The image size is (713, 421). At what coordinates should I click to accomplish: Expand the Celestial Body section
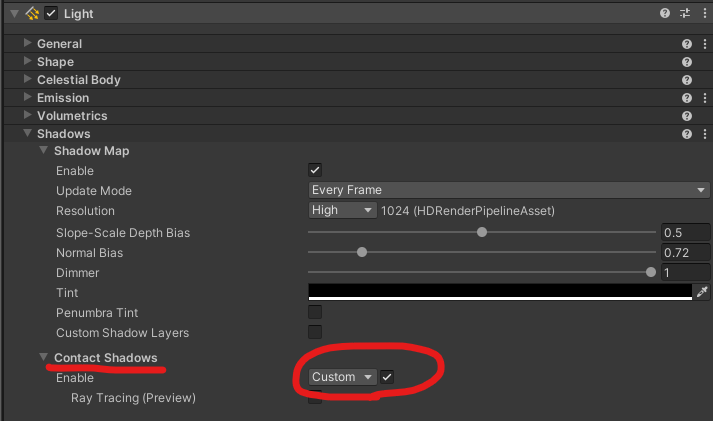click(x=28, y=80)
